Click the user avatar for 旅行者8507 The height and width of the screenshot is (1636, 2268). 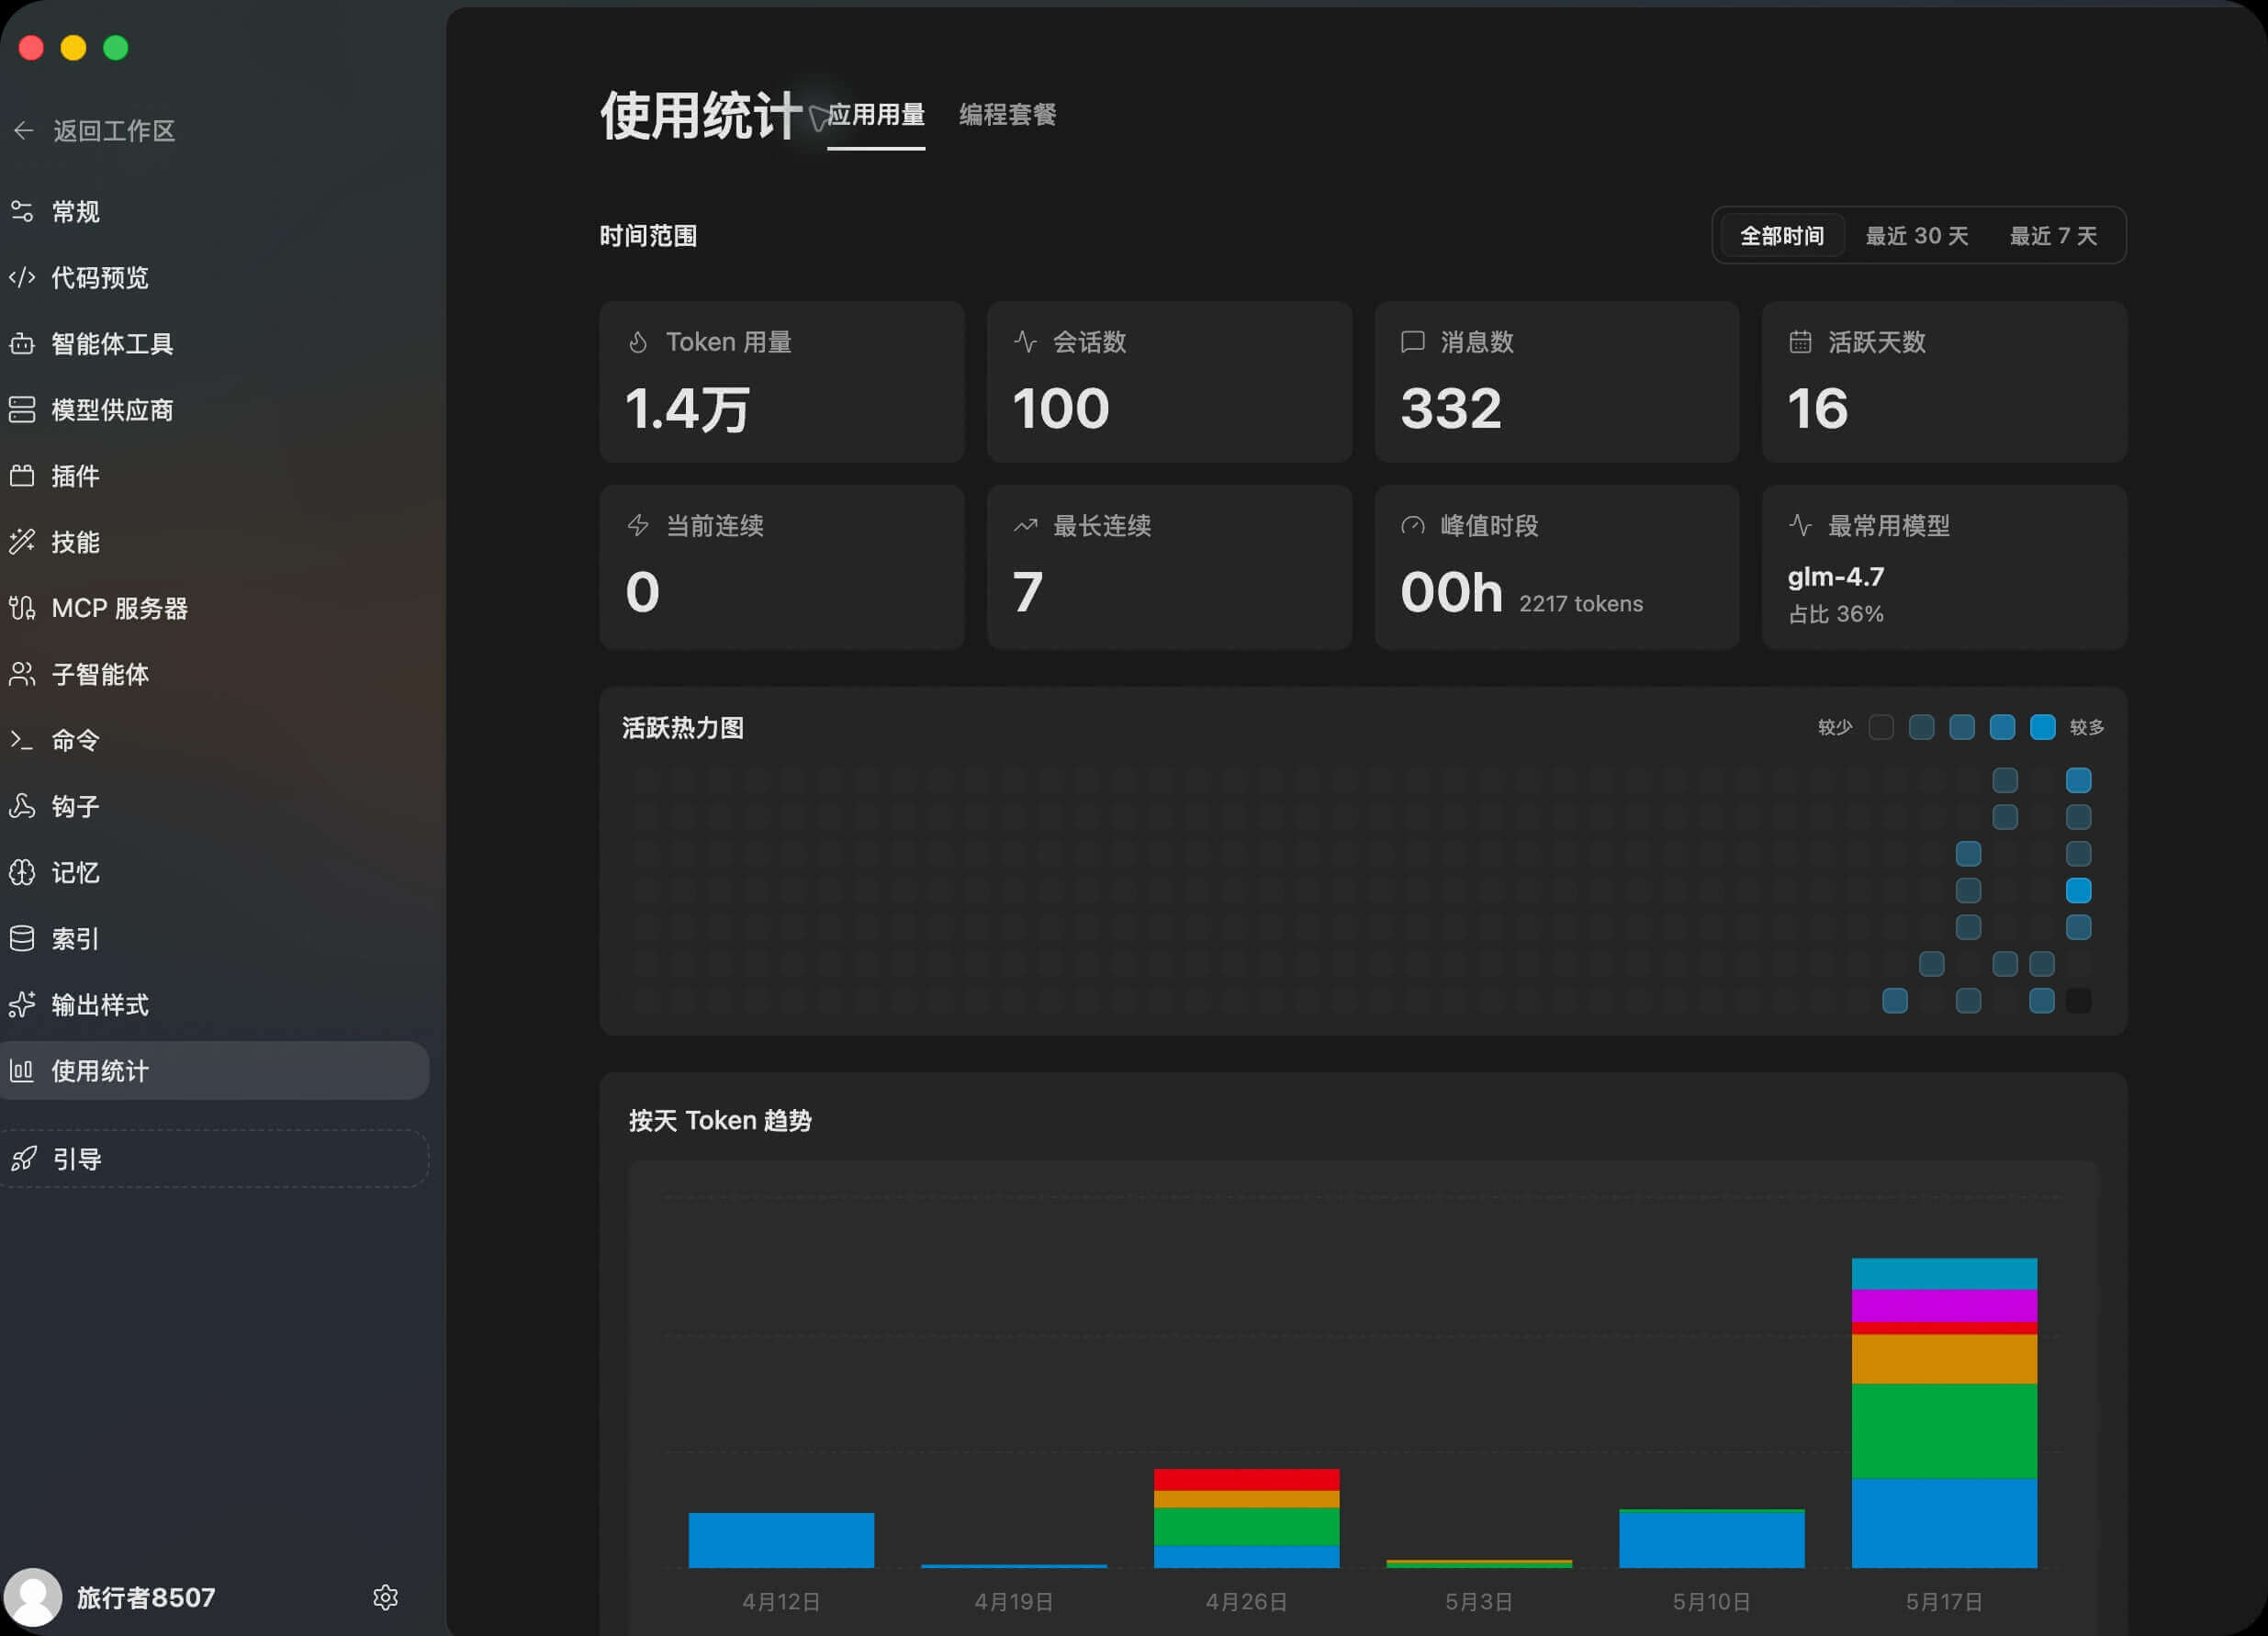[x=33, y=1597]
